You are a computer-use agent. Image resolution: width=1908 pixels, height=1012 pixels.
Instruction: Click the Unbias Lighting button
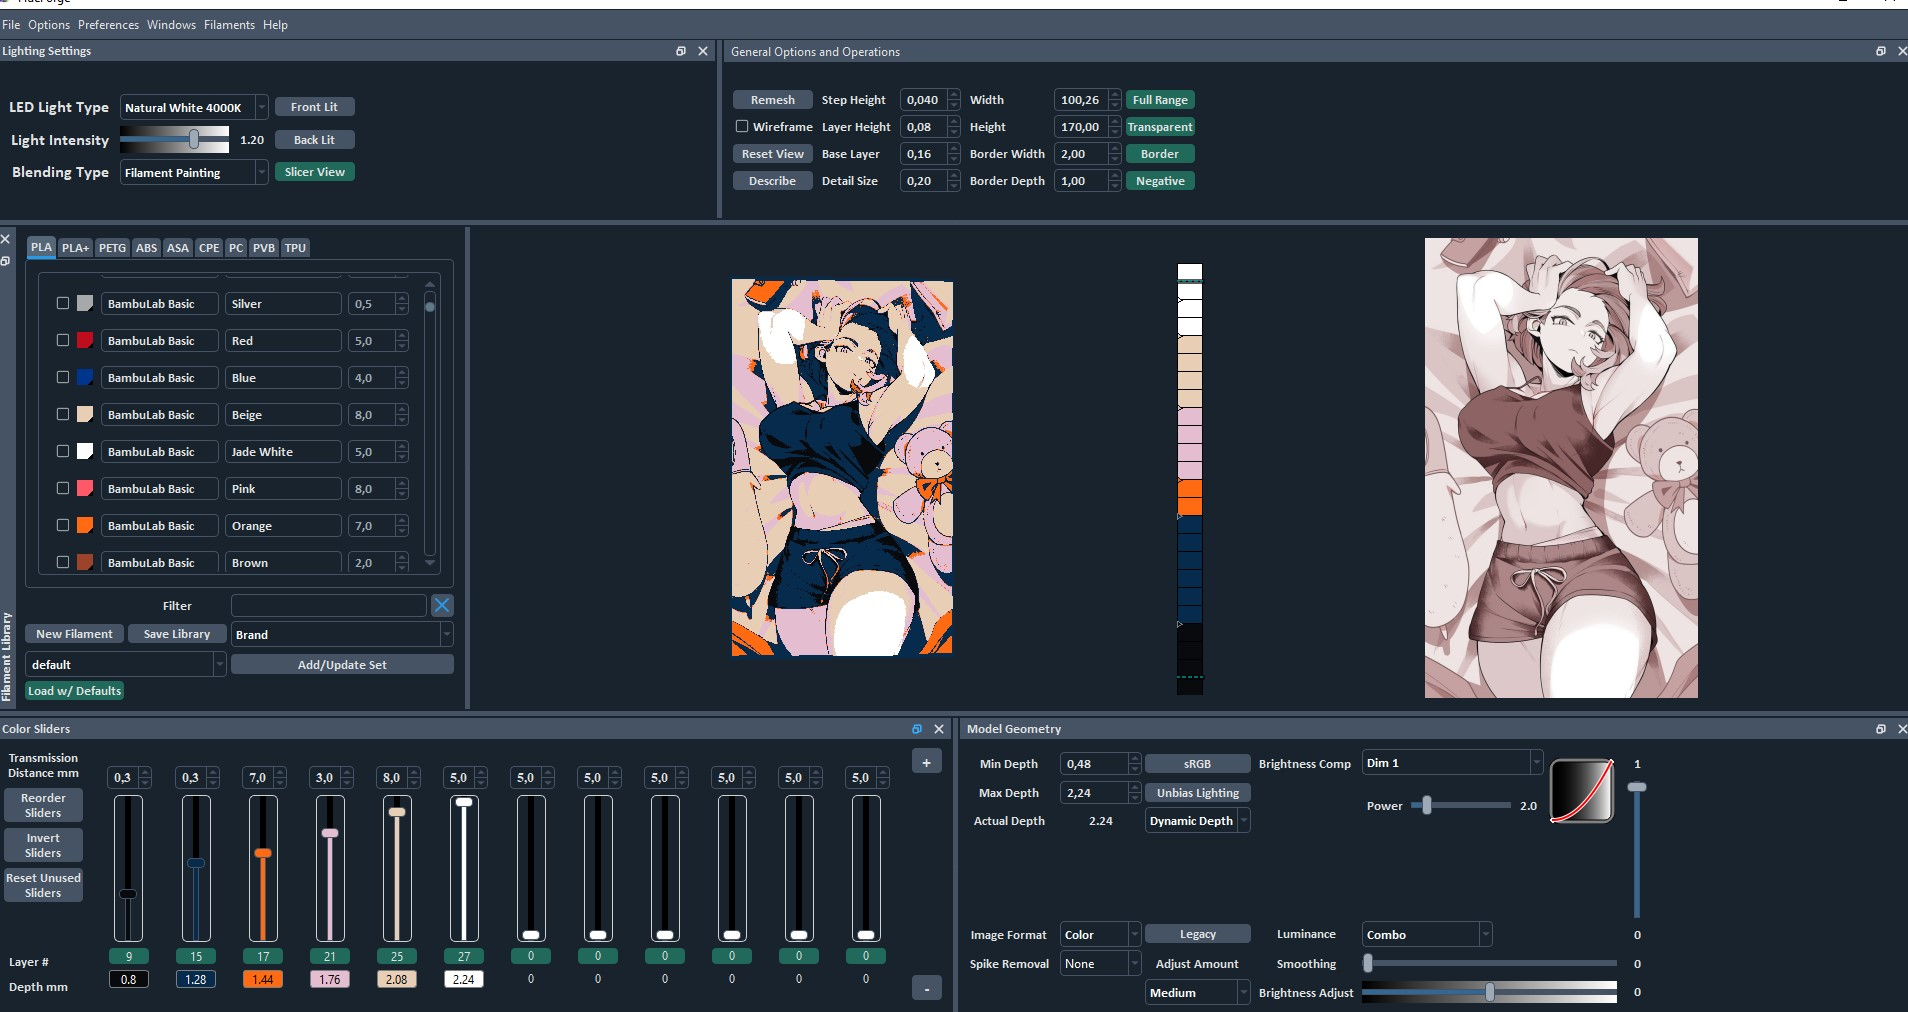point(1197,792)
